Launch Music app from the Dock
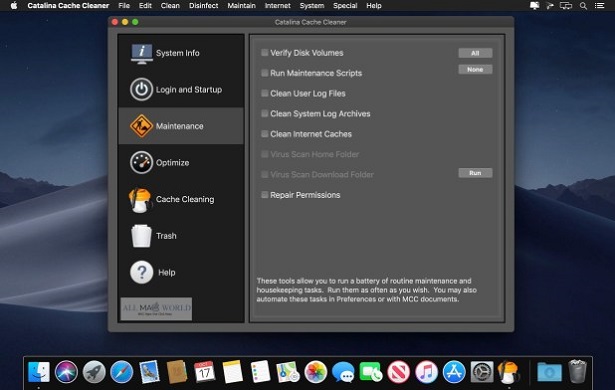This screenshot has height=390, width=615. click(426, 372)
